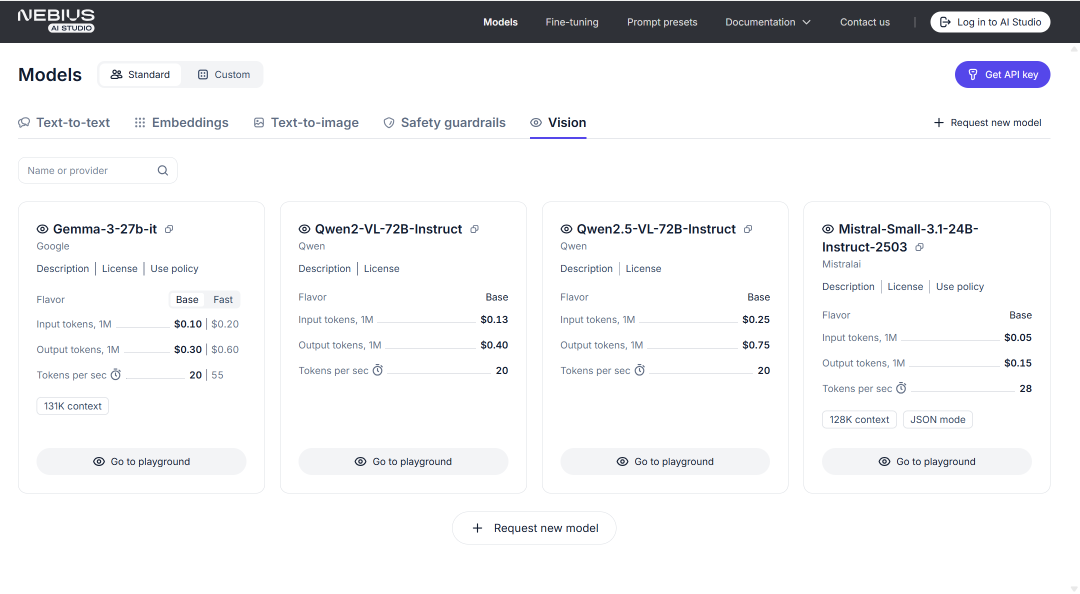
Task: Click Qwen2.5-VL output price $0.75
Action: 756,345
